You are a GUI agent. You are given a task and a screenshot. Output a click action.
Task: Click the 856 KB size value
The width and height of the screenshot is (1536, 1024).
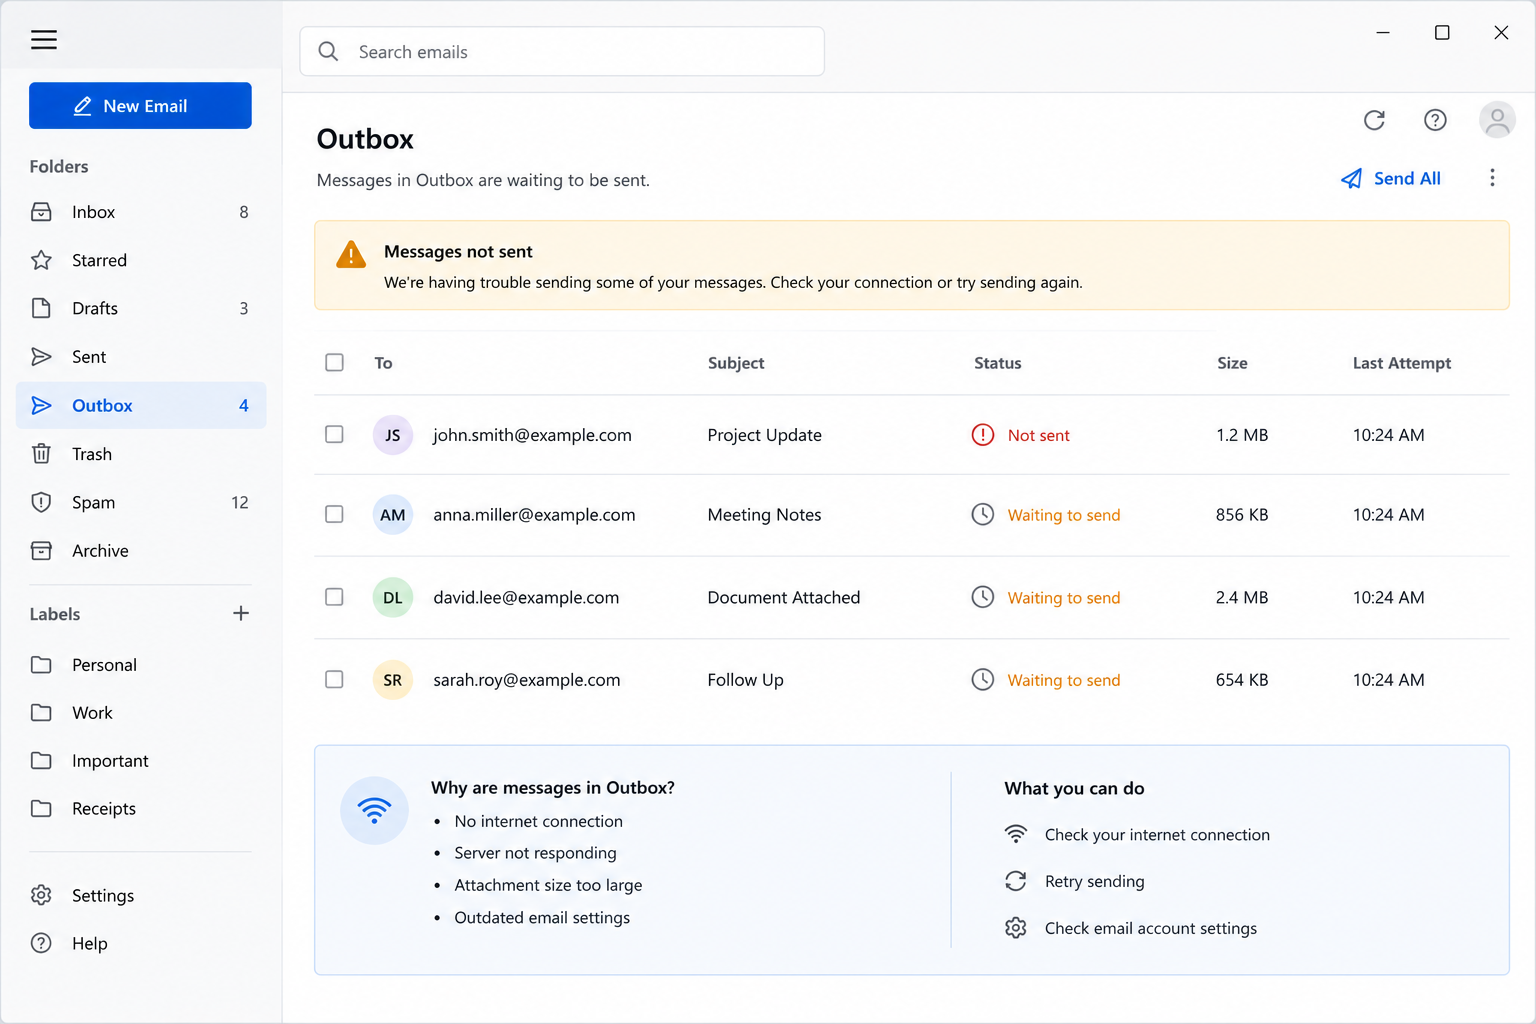[x=1242, y=515]
